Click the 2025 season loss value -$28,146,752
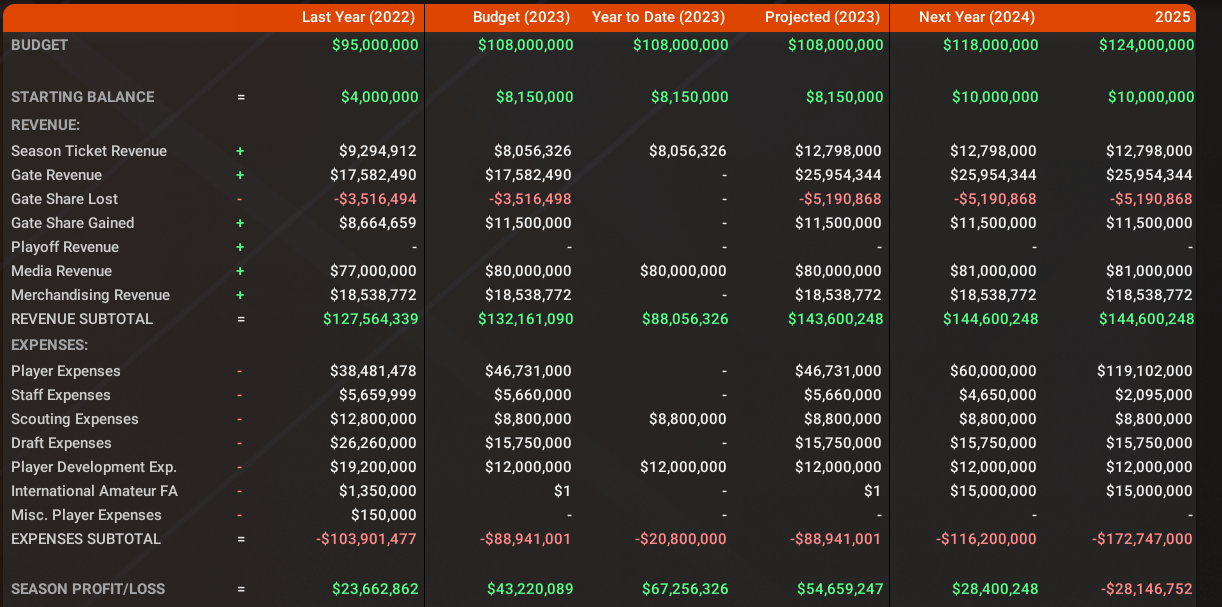Screen dimensions: 1222x607 point(1147,589)
